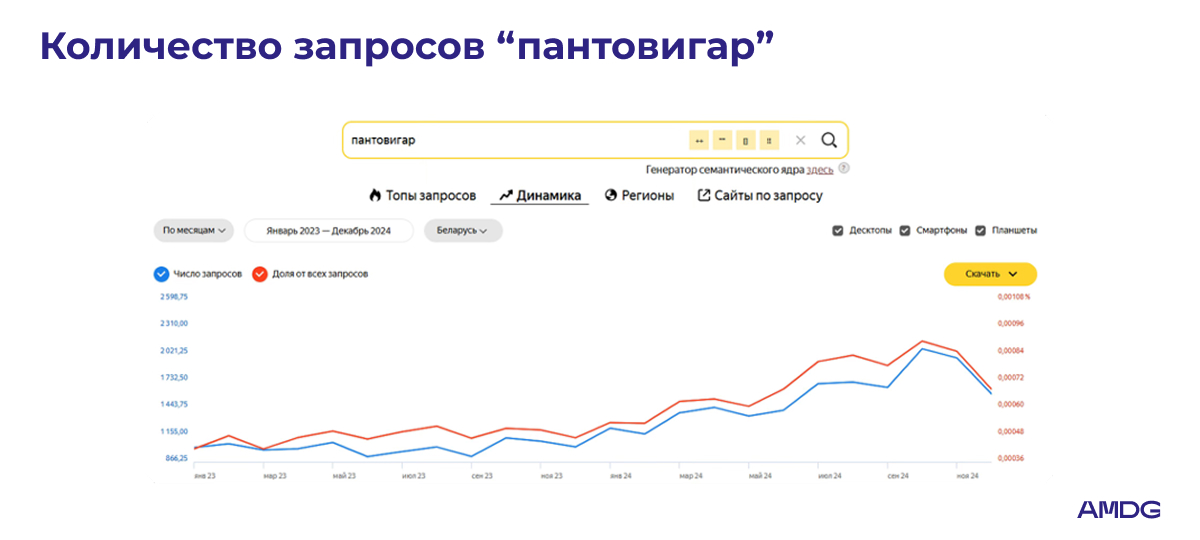Apply the quotes operator button
Image resolution: width=1200 pixels, height=540 pixels.
722,140
